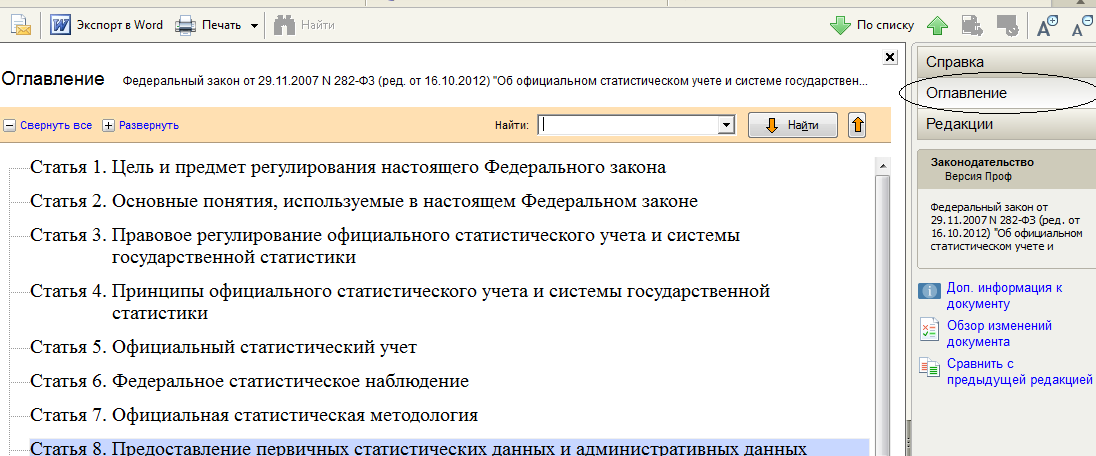Click the contents list scrollbar up arrow
The width and height of the screenshot is (1096, 456).
click(882, 166)
